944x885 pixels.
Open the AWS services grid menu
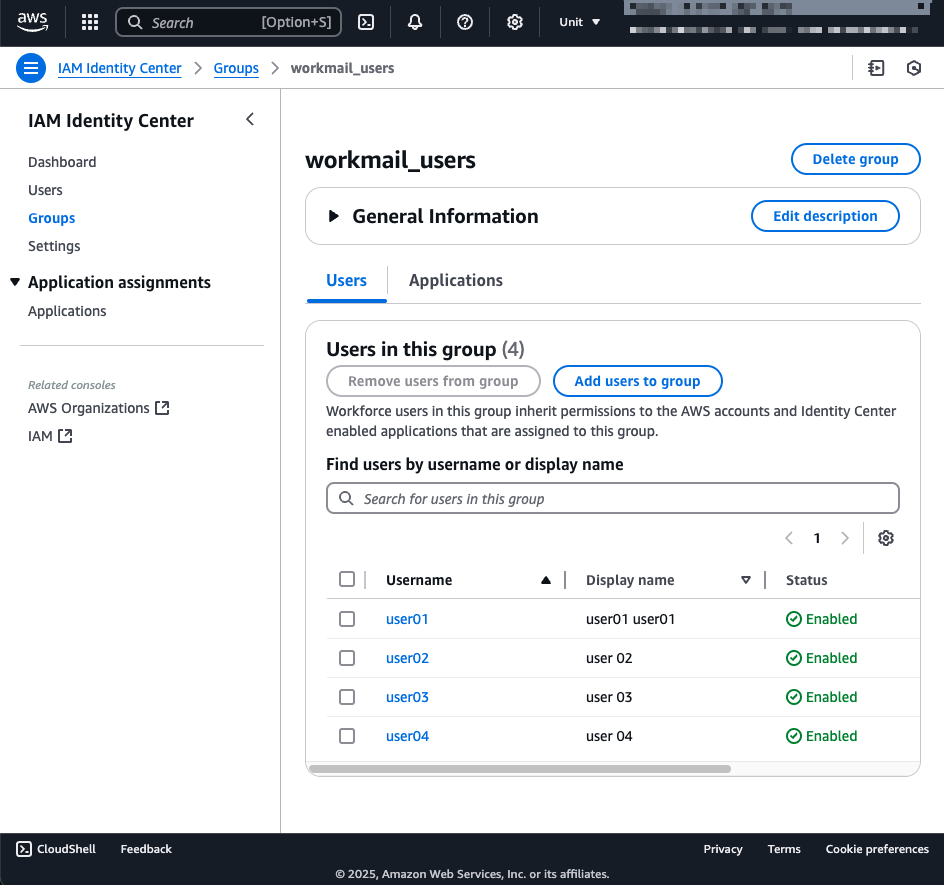89,21
